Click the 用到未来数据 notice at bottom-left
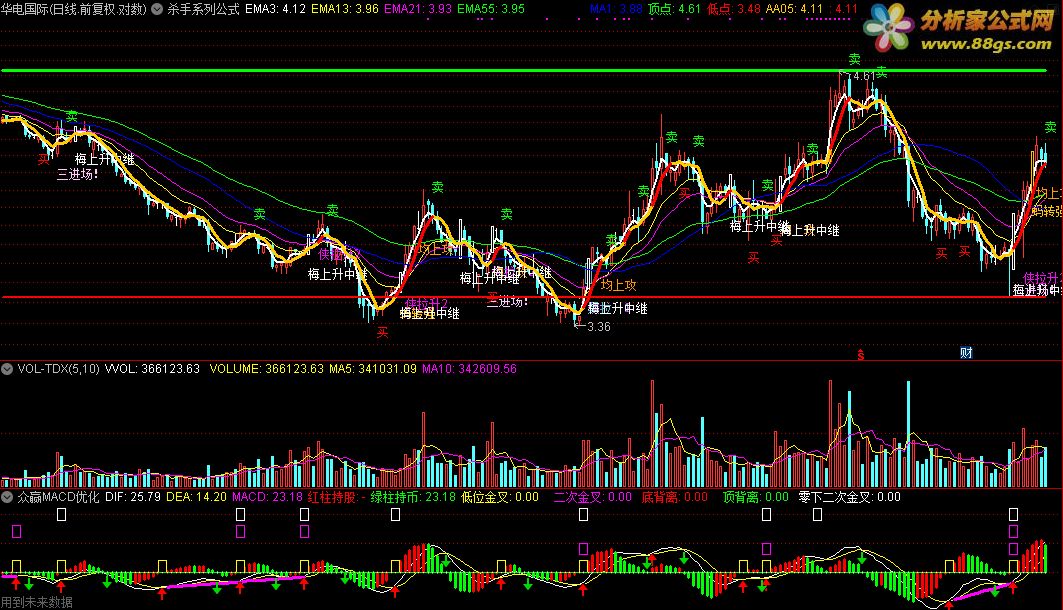 point(37,602)
